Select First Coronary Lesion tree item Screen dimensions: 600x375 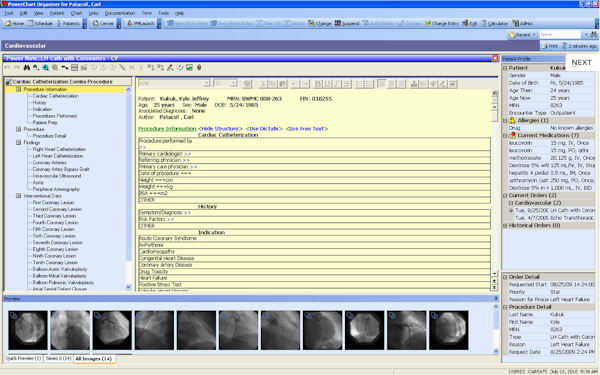tap(53, 202)
